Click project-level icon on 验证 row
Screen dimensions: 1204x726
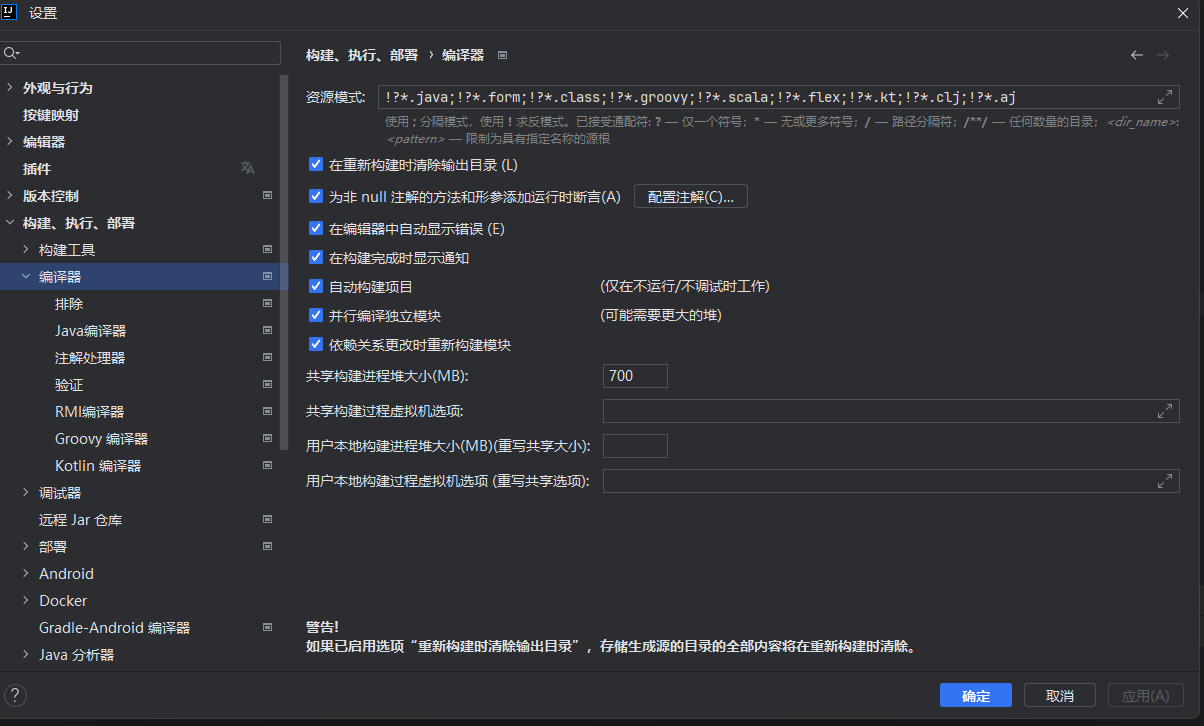(267, 384)
